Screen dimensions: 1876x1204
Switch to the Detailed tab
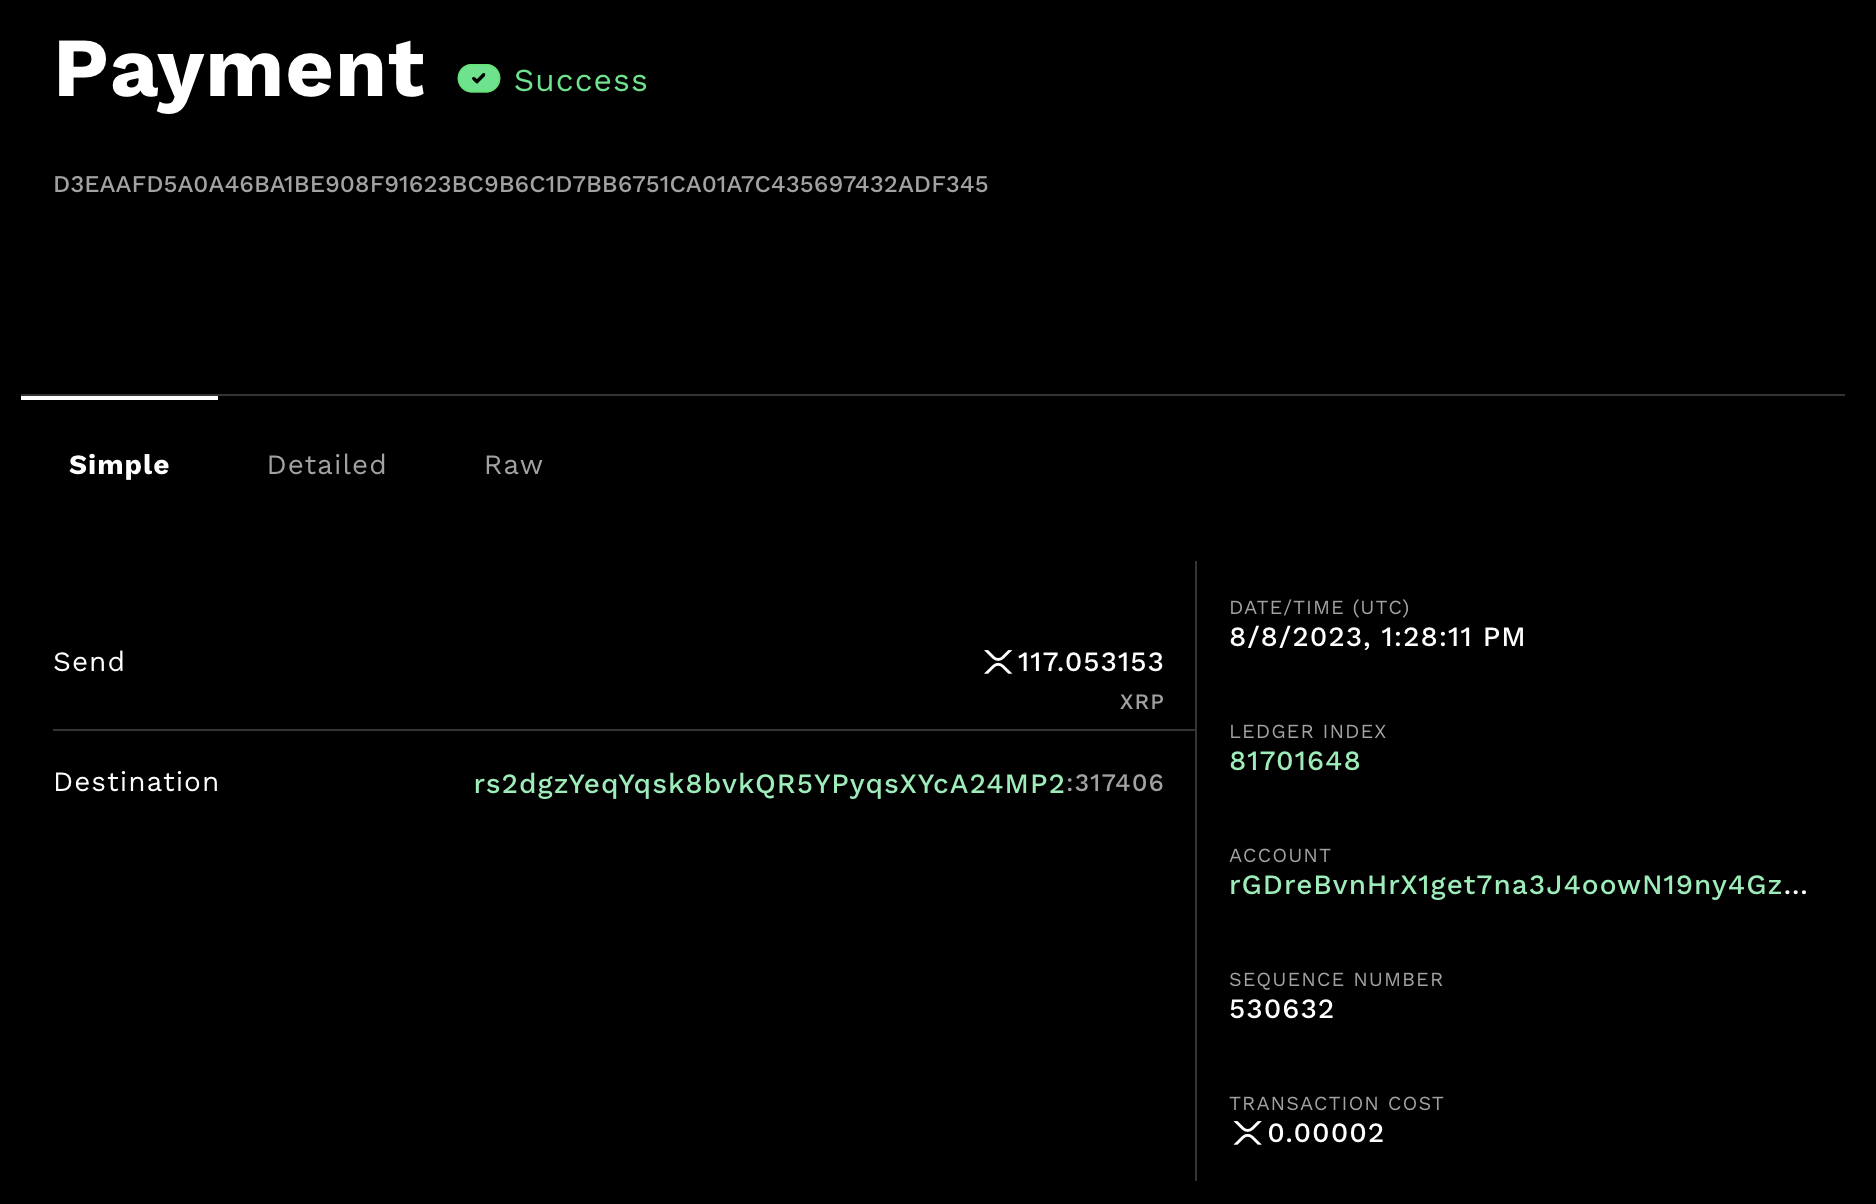pos(326,464)
